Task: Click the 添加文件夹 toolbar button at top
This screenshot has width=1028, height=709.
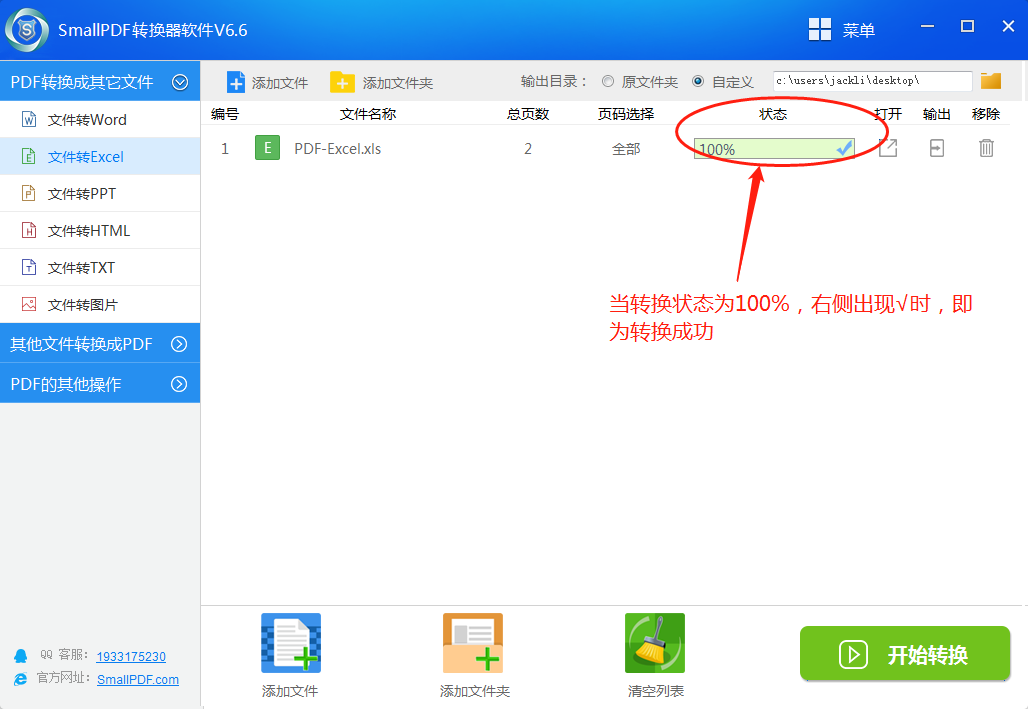Action: pyautogui.click(x=382, y=83)
